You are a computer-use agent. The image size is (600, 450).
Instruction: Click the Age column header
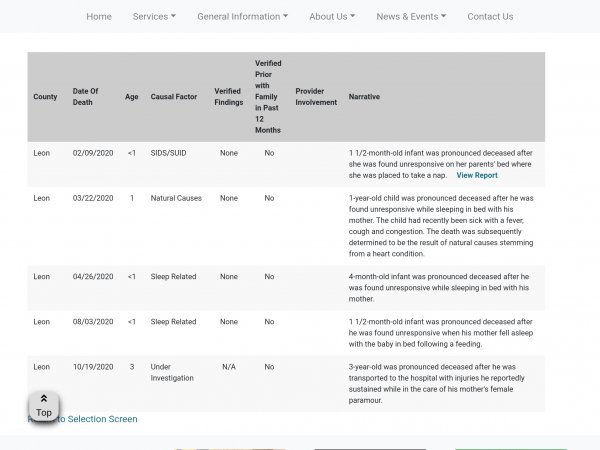[x=131, y=97]
